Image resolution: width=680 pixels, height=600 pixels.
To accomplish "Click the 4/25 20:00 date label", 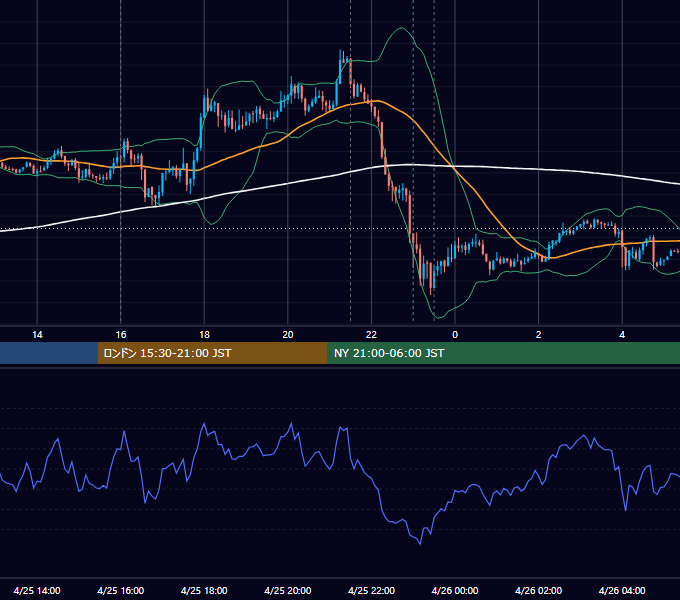I will [x=288, y=590].
